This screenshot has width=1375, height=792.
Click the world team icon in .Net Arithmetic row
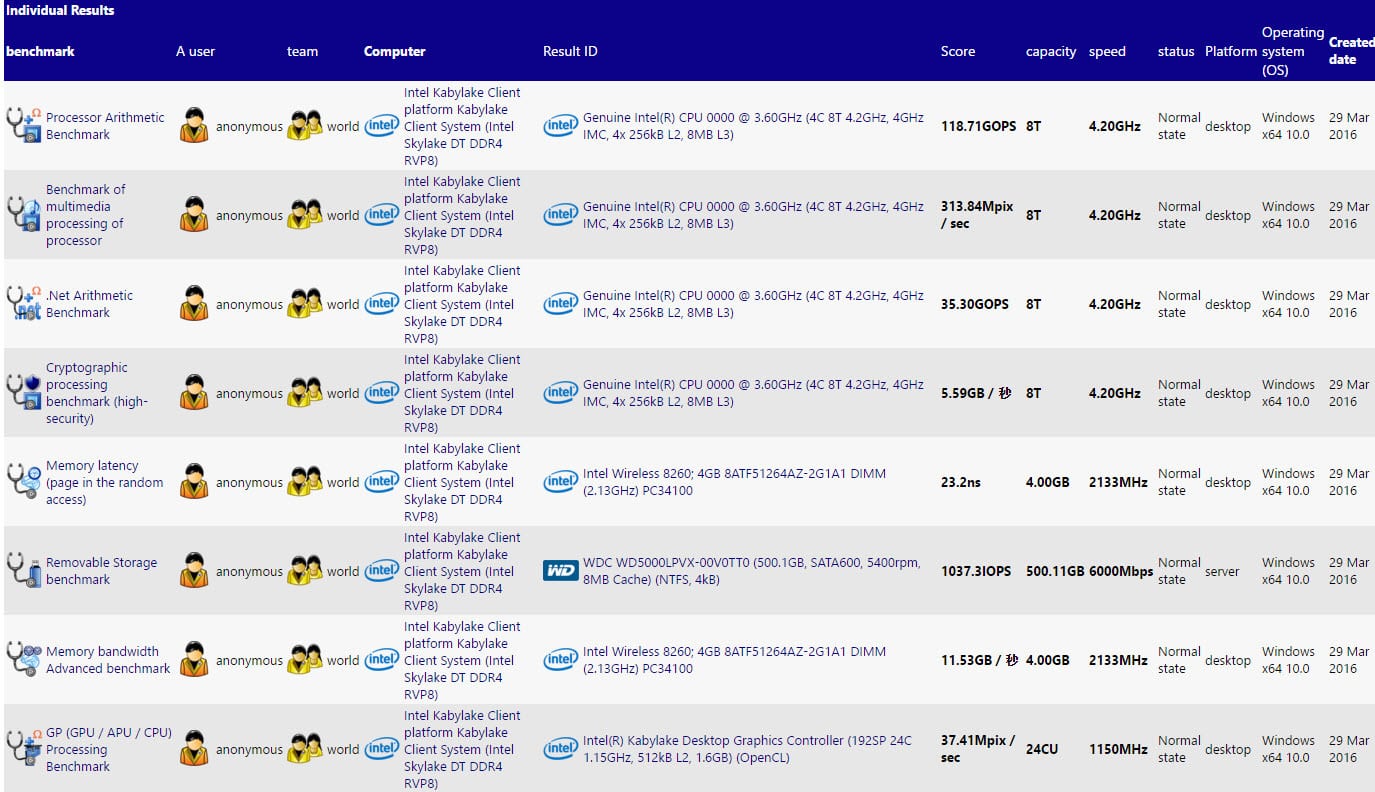coord(305,304)
